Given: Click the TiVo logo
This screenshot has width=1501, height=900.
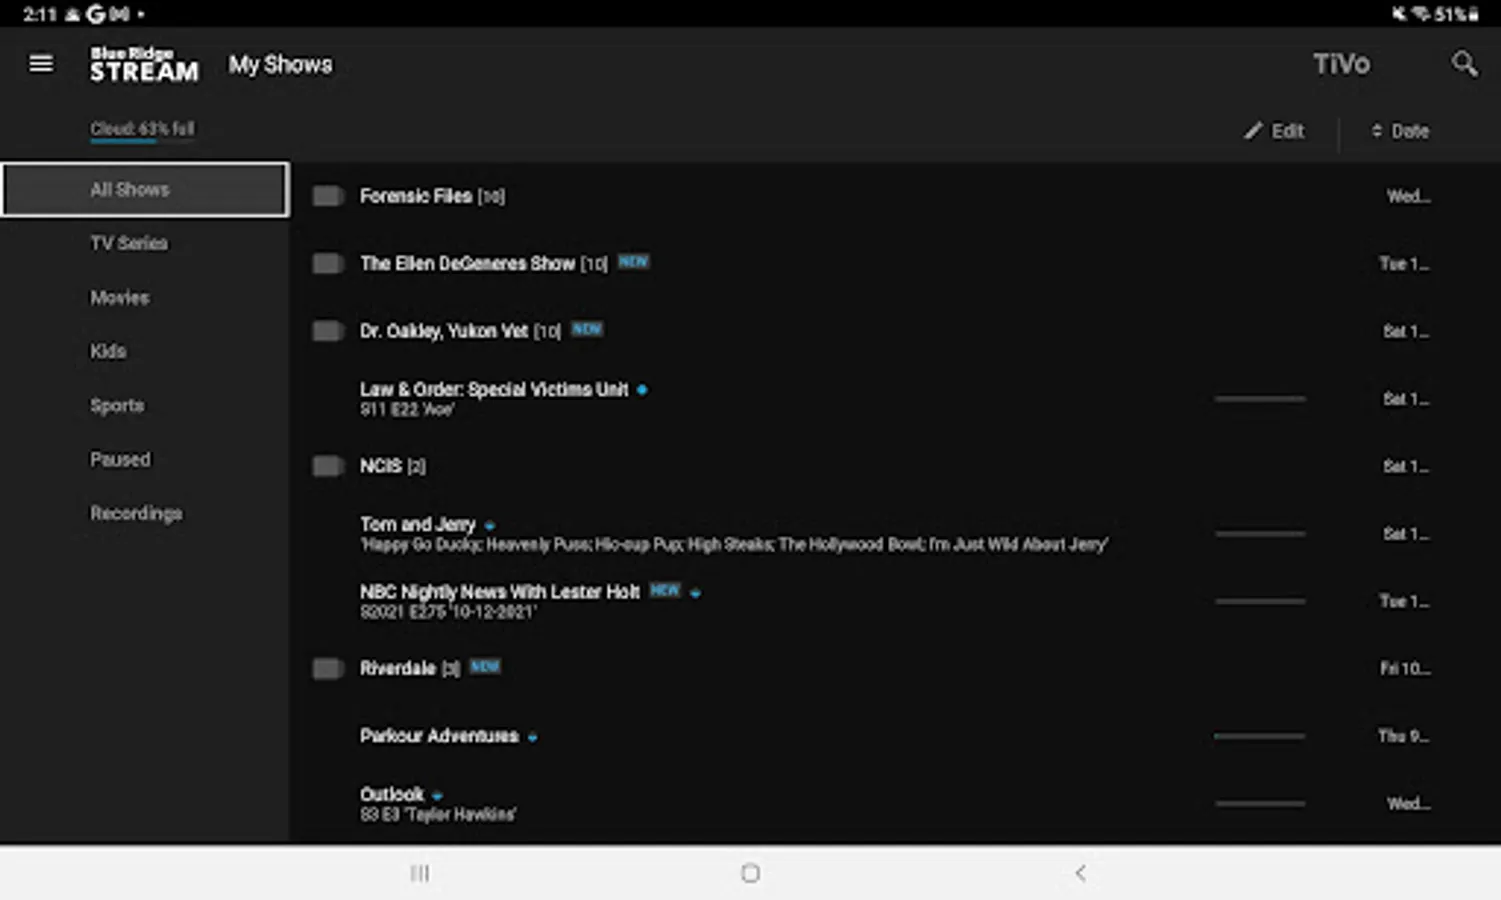Looking at the screenshot, I should tap(1341, 64).
